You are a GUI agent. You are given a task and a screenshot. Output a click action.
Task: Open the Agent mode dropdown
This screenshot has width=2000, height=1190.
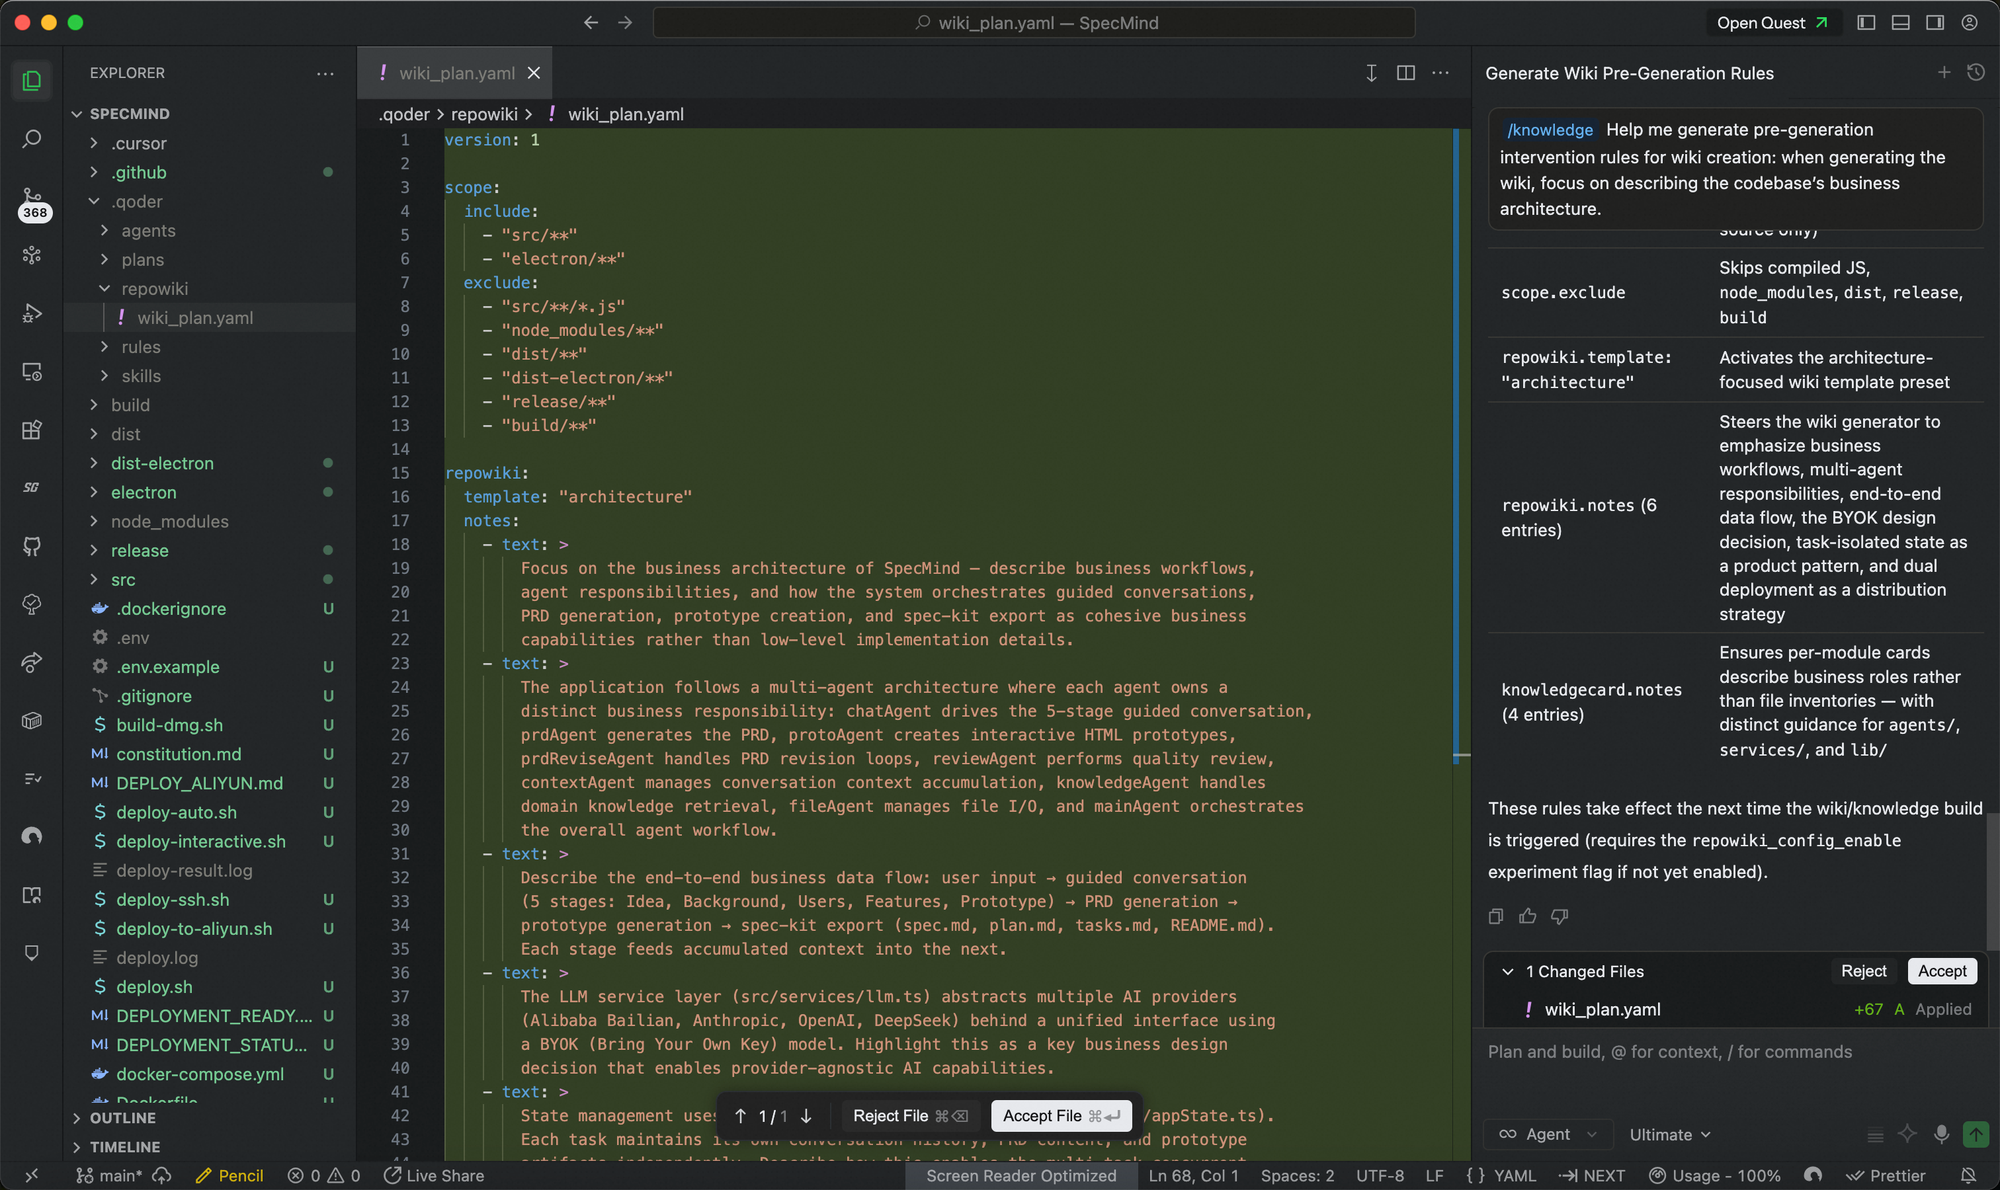point(1548,1134)
